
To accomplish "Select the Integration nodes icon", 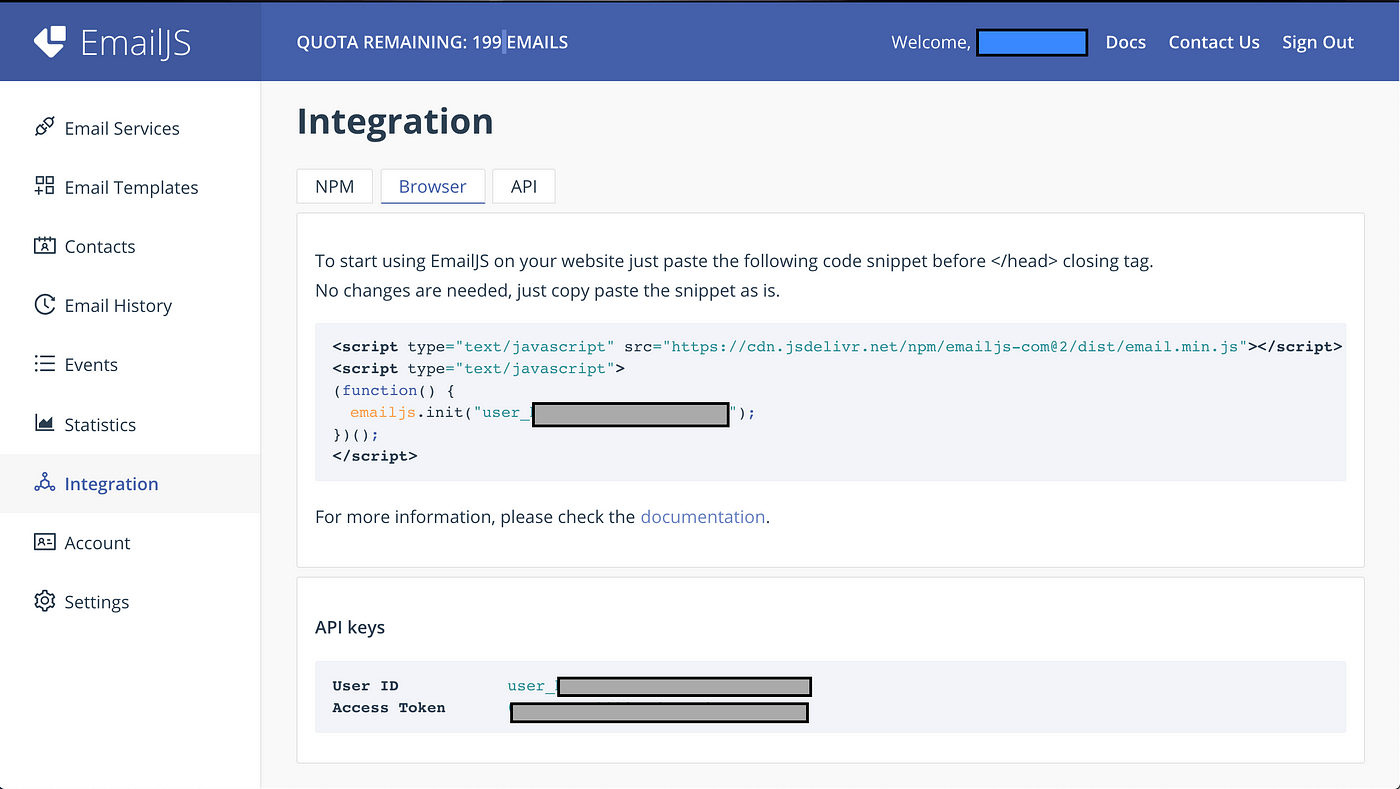I will click(x=44, y=483).
